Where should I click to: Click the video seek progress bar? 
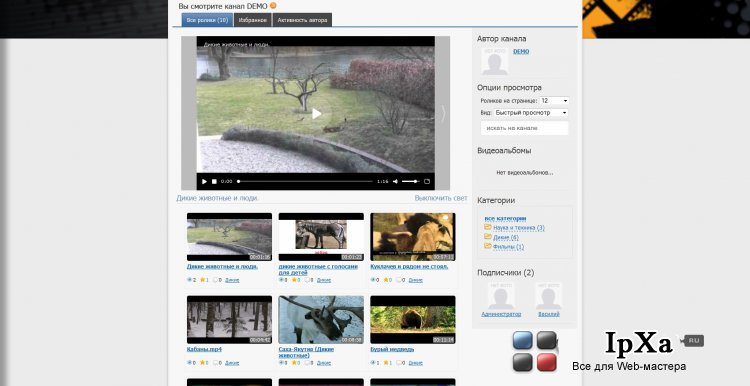(x=305, y=182)
